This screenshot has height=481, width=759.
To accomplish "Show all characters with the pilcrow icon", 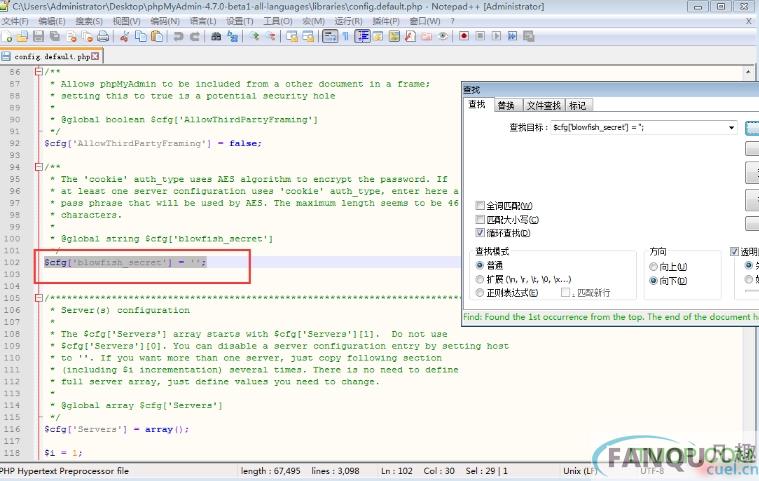I will pos(346,36).
